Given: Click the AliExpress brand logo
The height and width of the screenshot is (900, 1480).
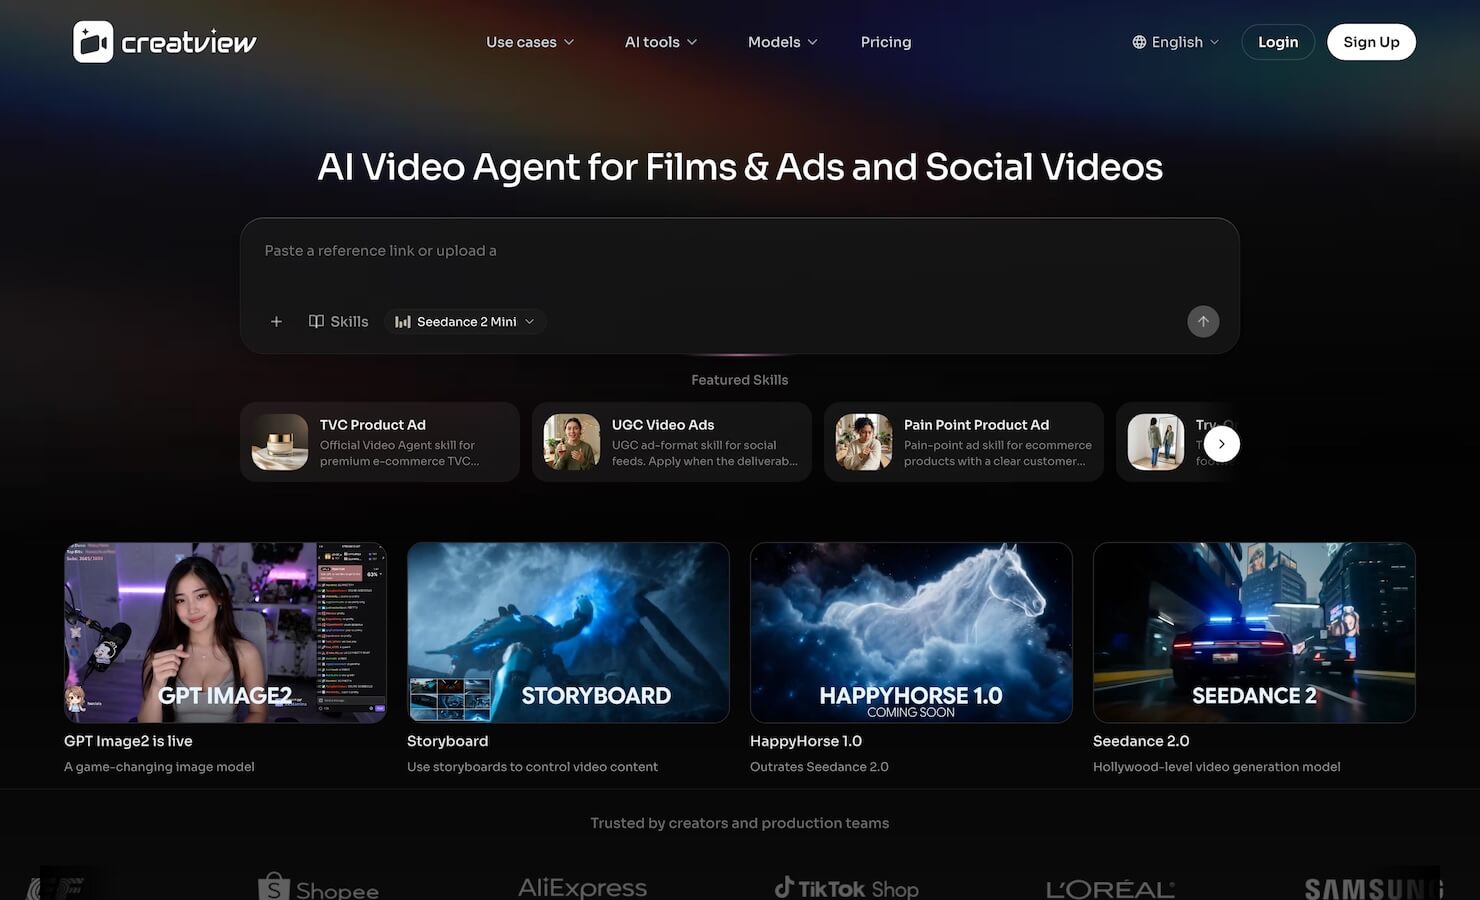Looking at the screenshot, I should (582, 887).
